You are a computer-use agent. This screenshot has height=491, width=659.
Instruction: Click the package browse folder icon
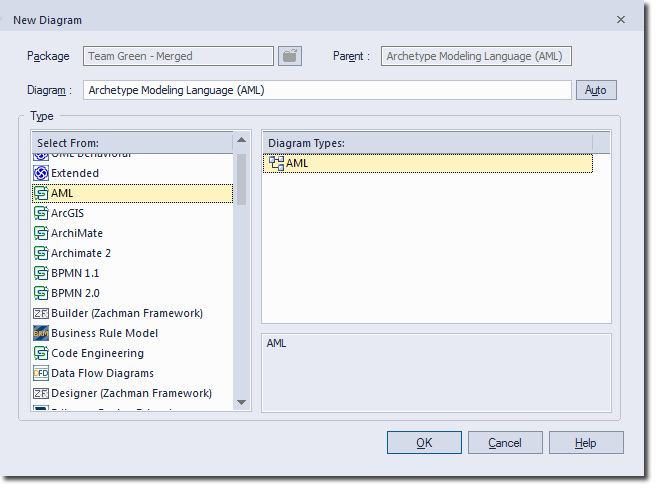(x=289, y=57)
